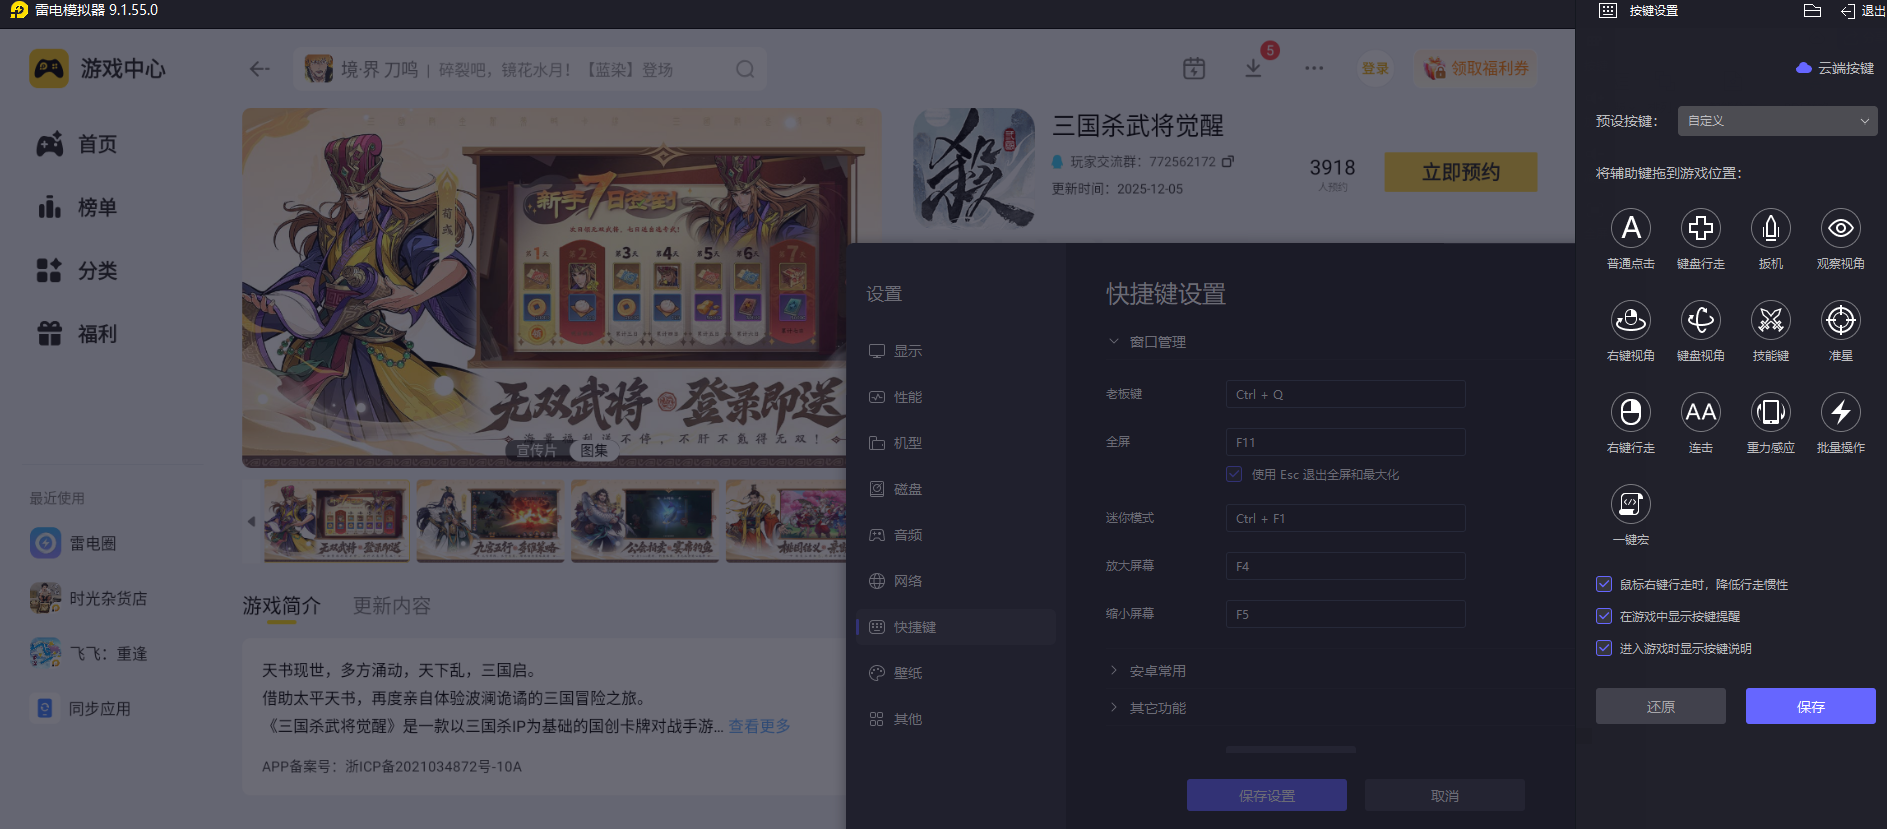Click the search magnifier icon
This screenshot has height=829, width=1887.
pyautogui.click(x=745, y=69)
